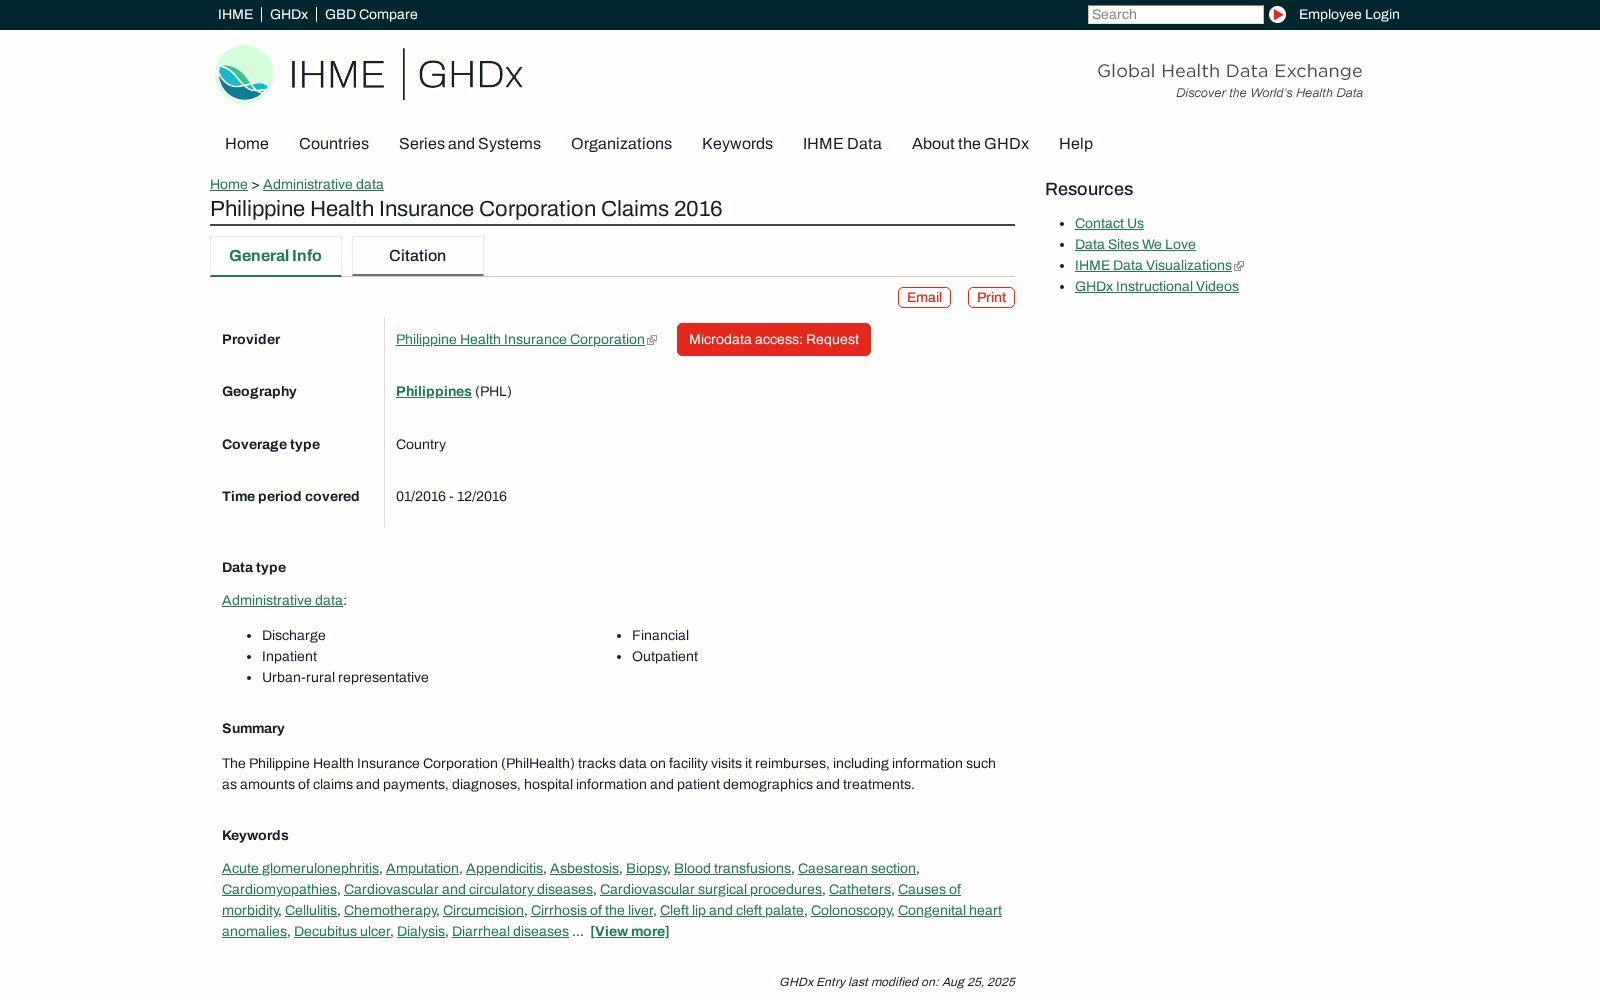Image resolution: width=1600 pixels, height=1000 pixels.
Task: Open the Dialysis keyword
Action: [x=421, y=932]
